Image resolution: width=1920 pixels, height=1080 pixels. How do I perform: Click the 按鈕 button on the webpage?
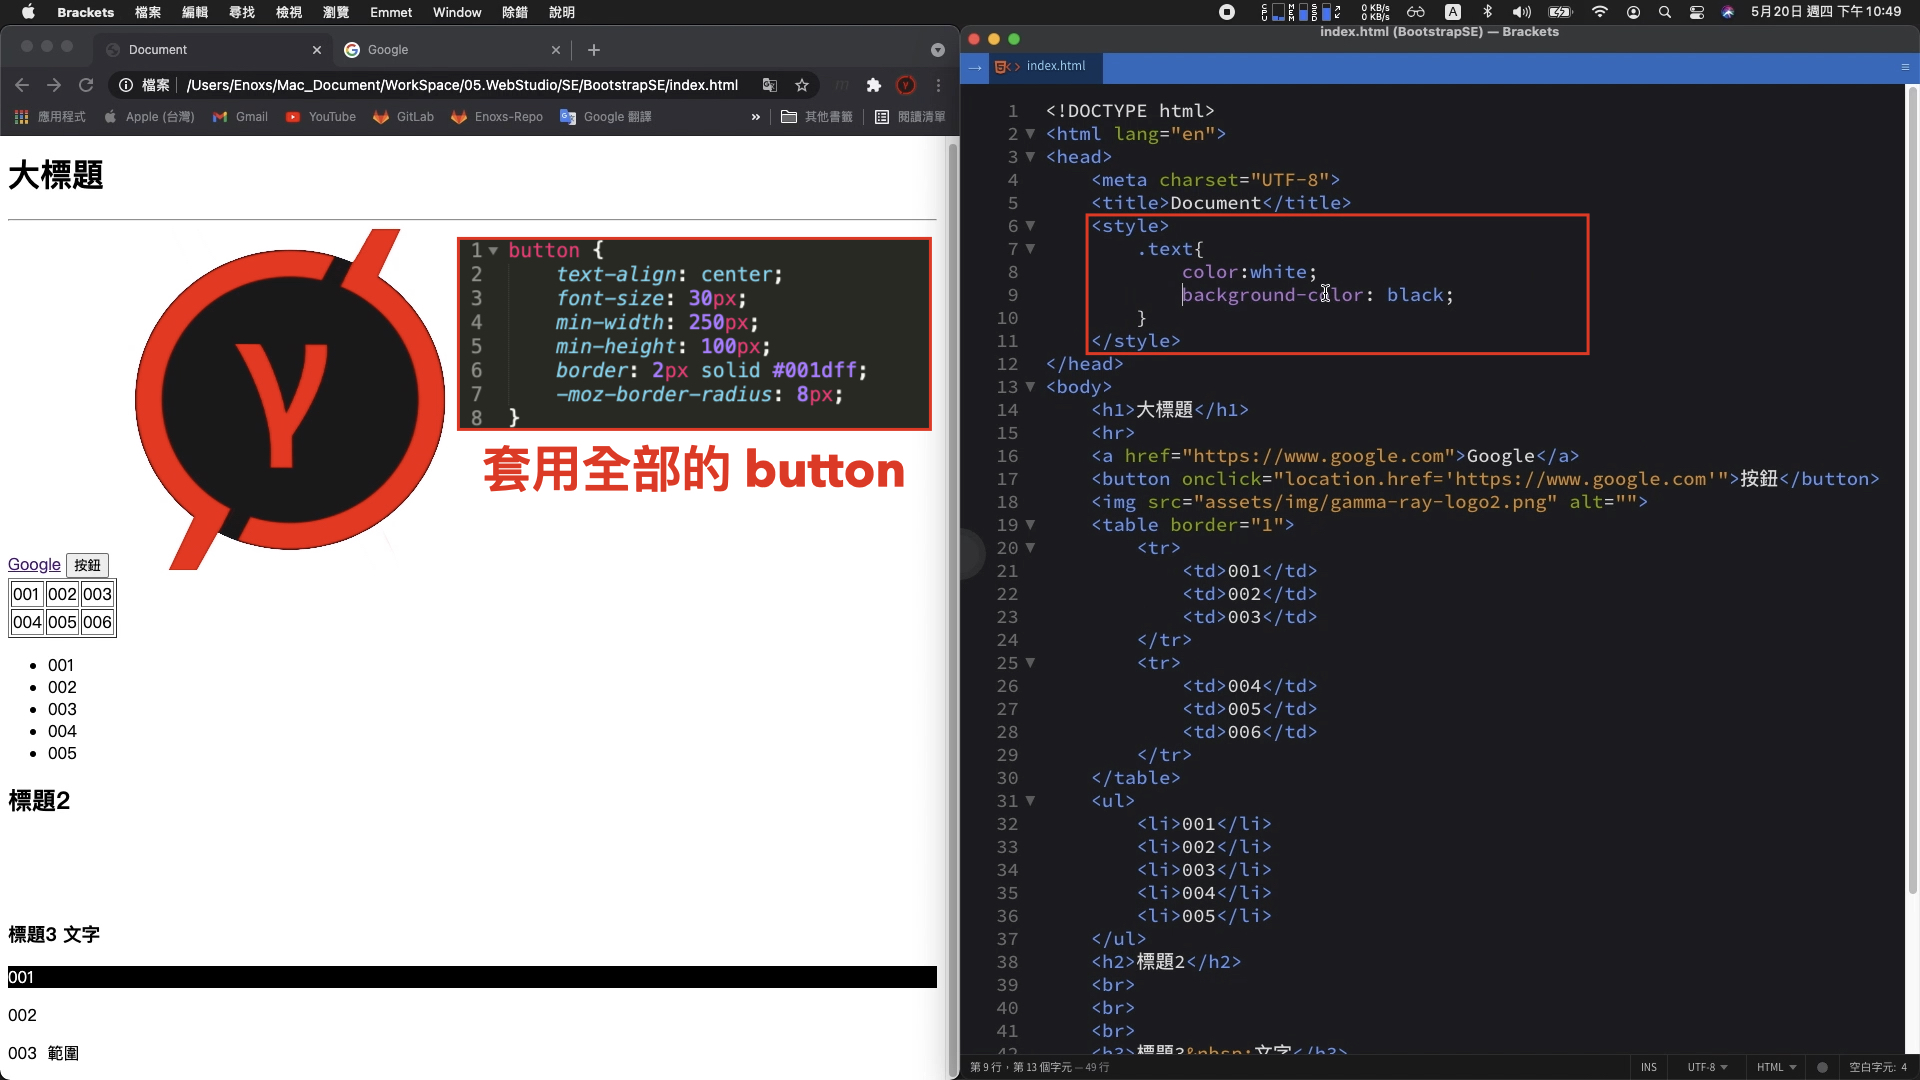pos(87,565)
